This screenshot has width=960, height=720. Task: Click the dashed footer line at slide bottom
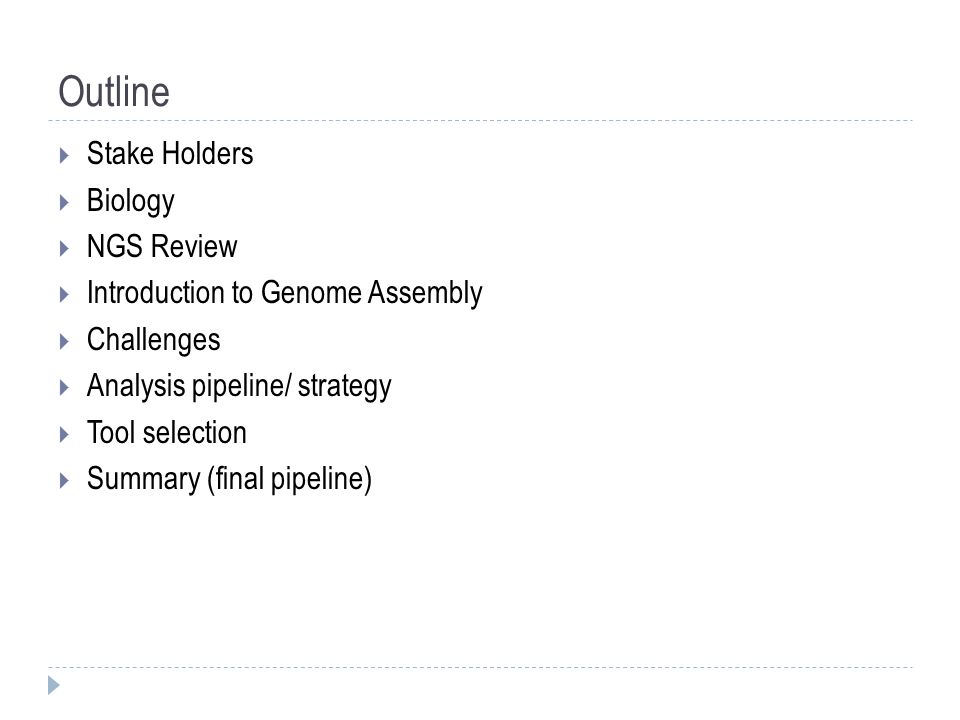click(x=480, y=667)
